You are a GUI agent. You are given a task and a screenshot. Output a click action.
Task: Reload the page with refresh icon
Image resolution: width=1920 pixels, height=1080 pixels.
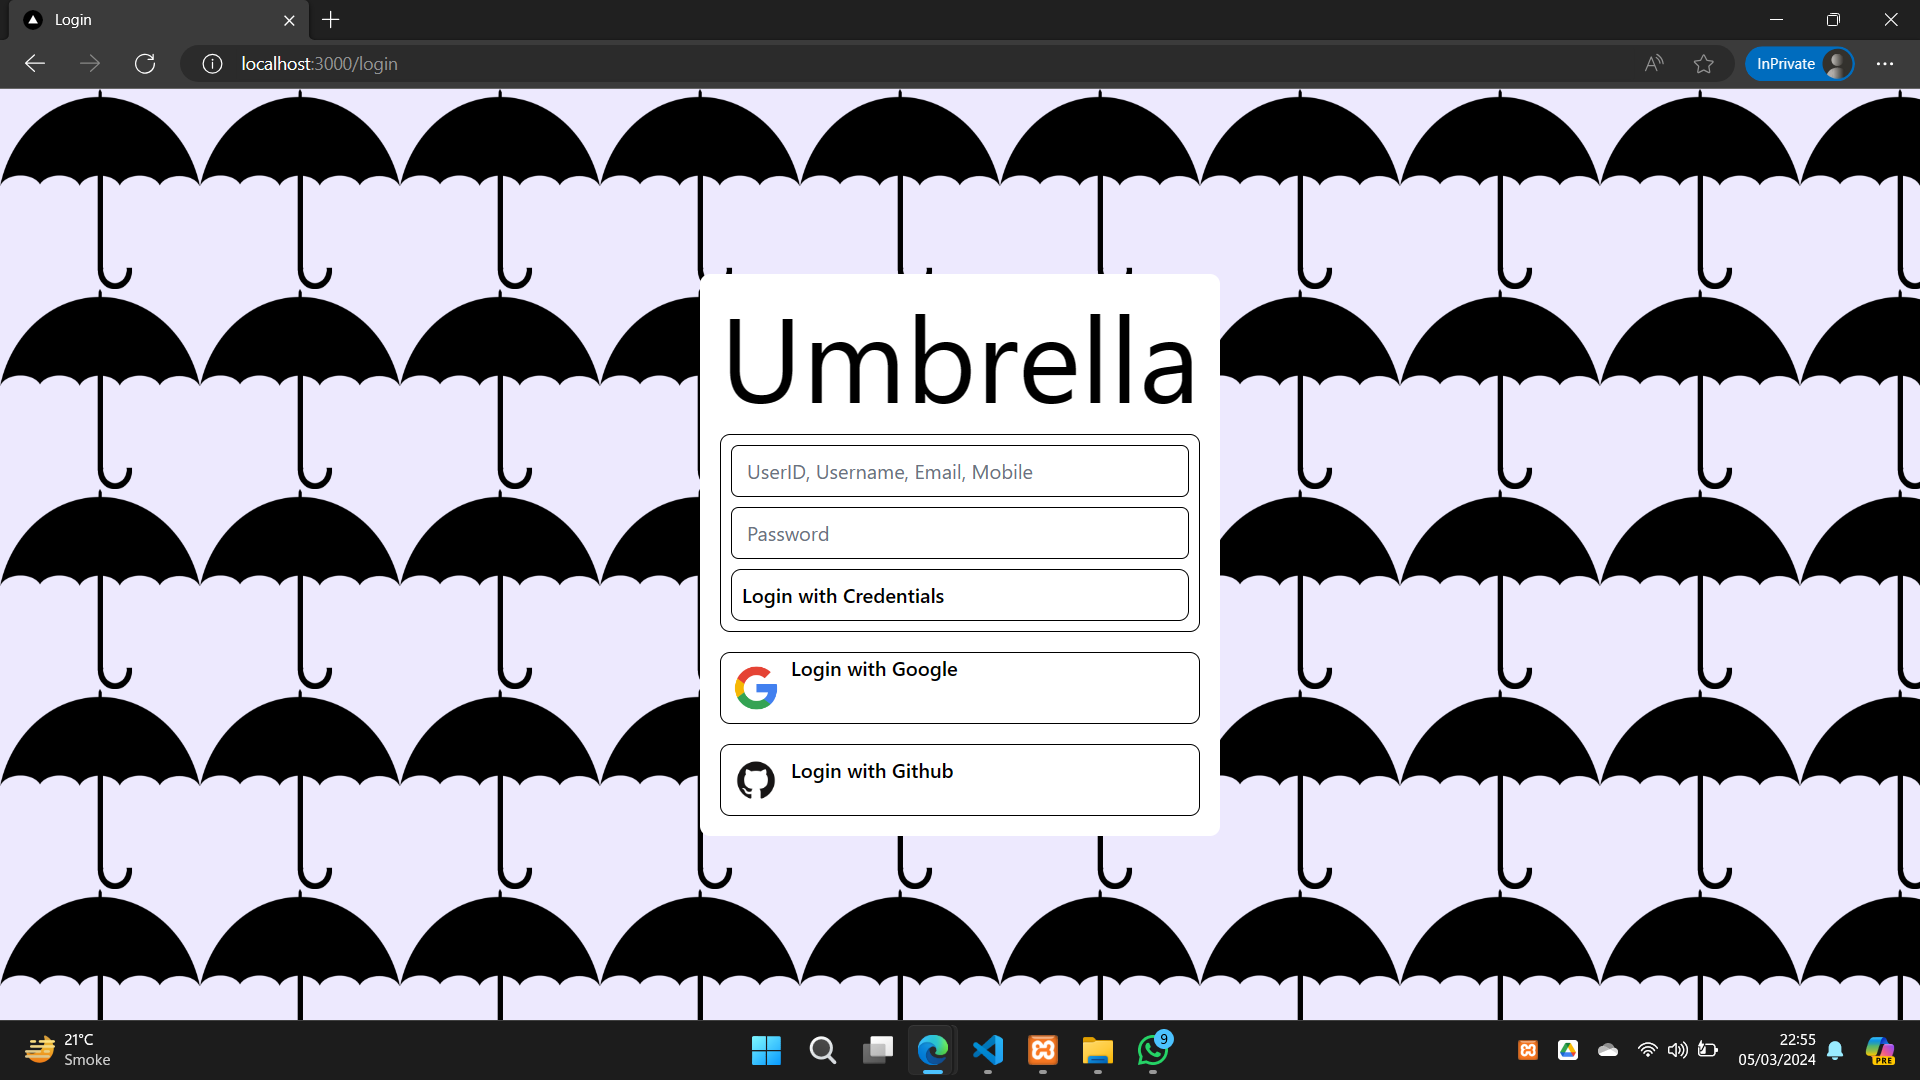[145, 64]
